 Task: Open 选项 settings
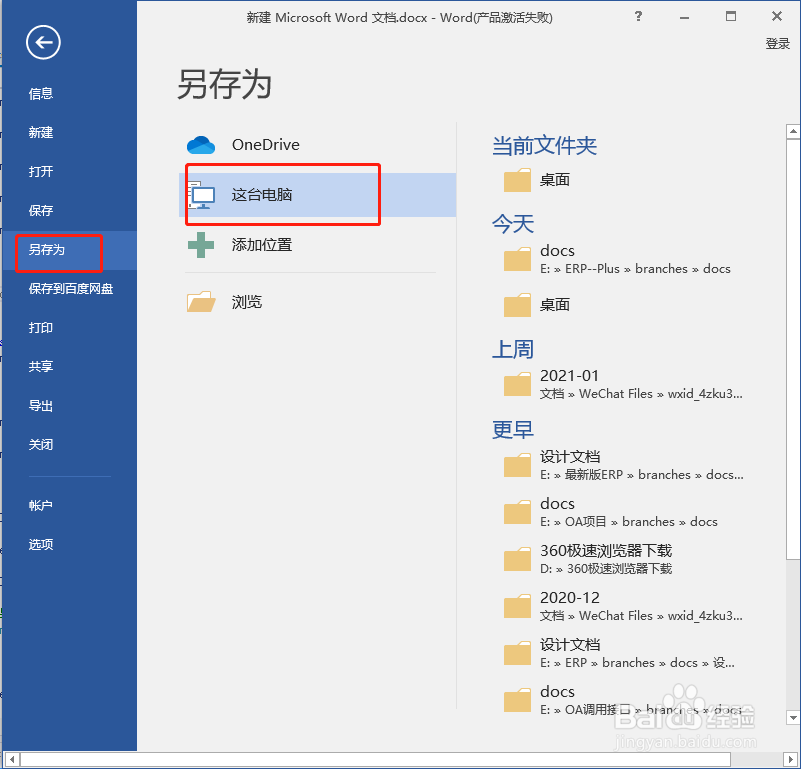click(x=41, y=544)
